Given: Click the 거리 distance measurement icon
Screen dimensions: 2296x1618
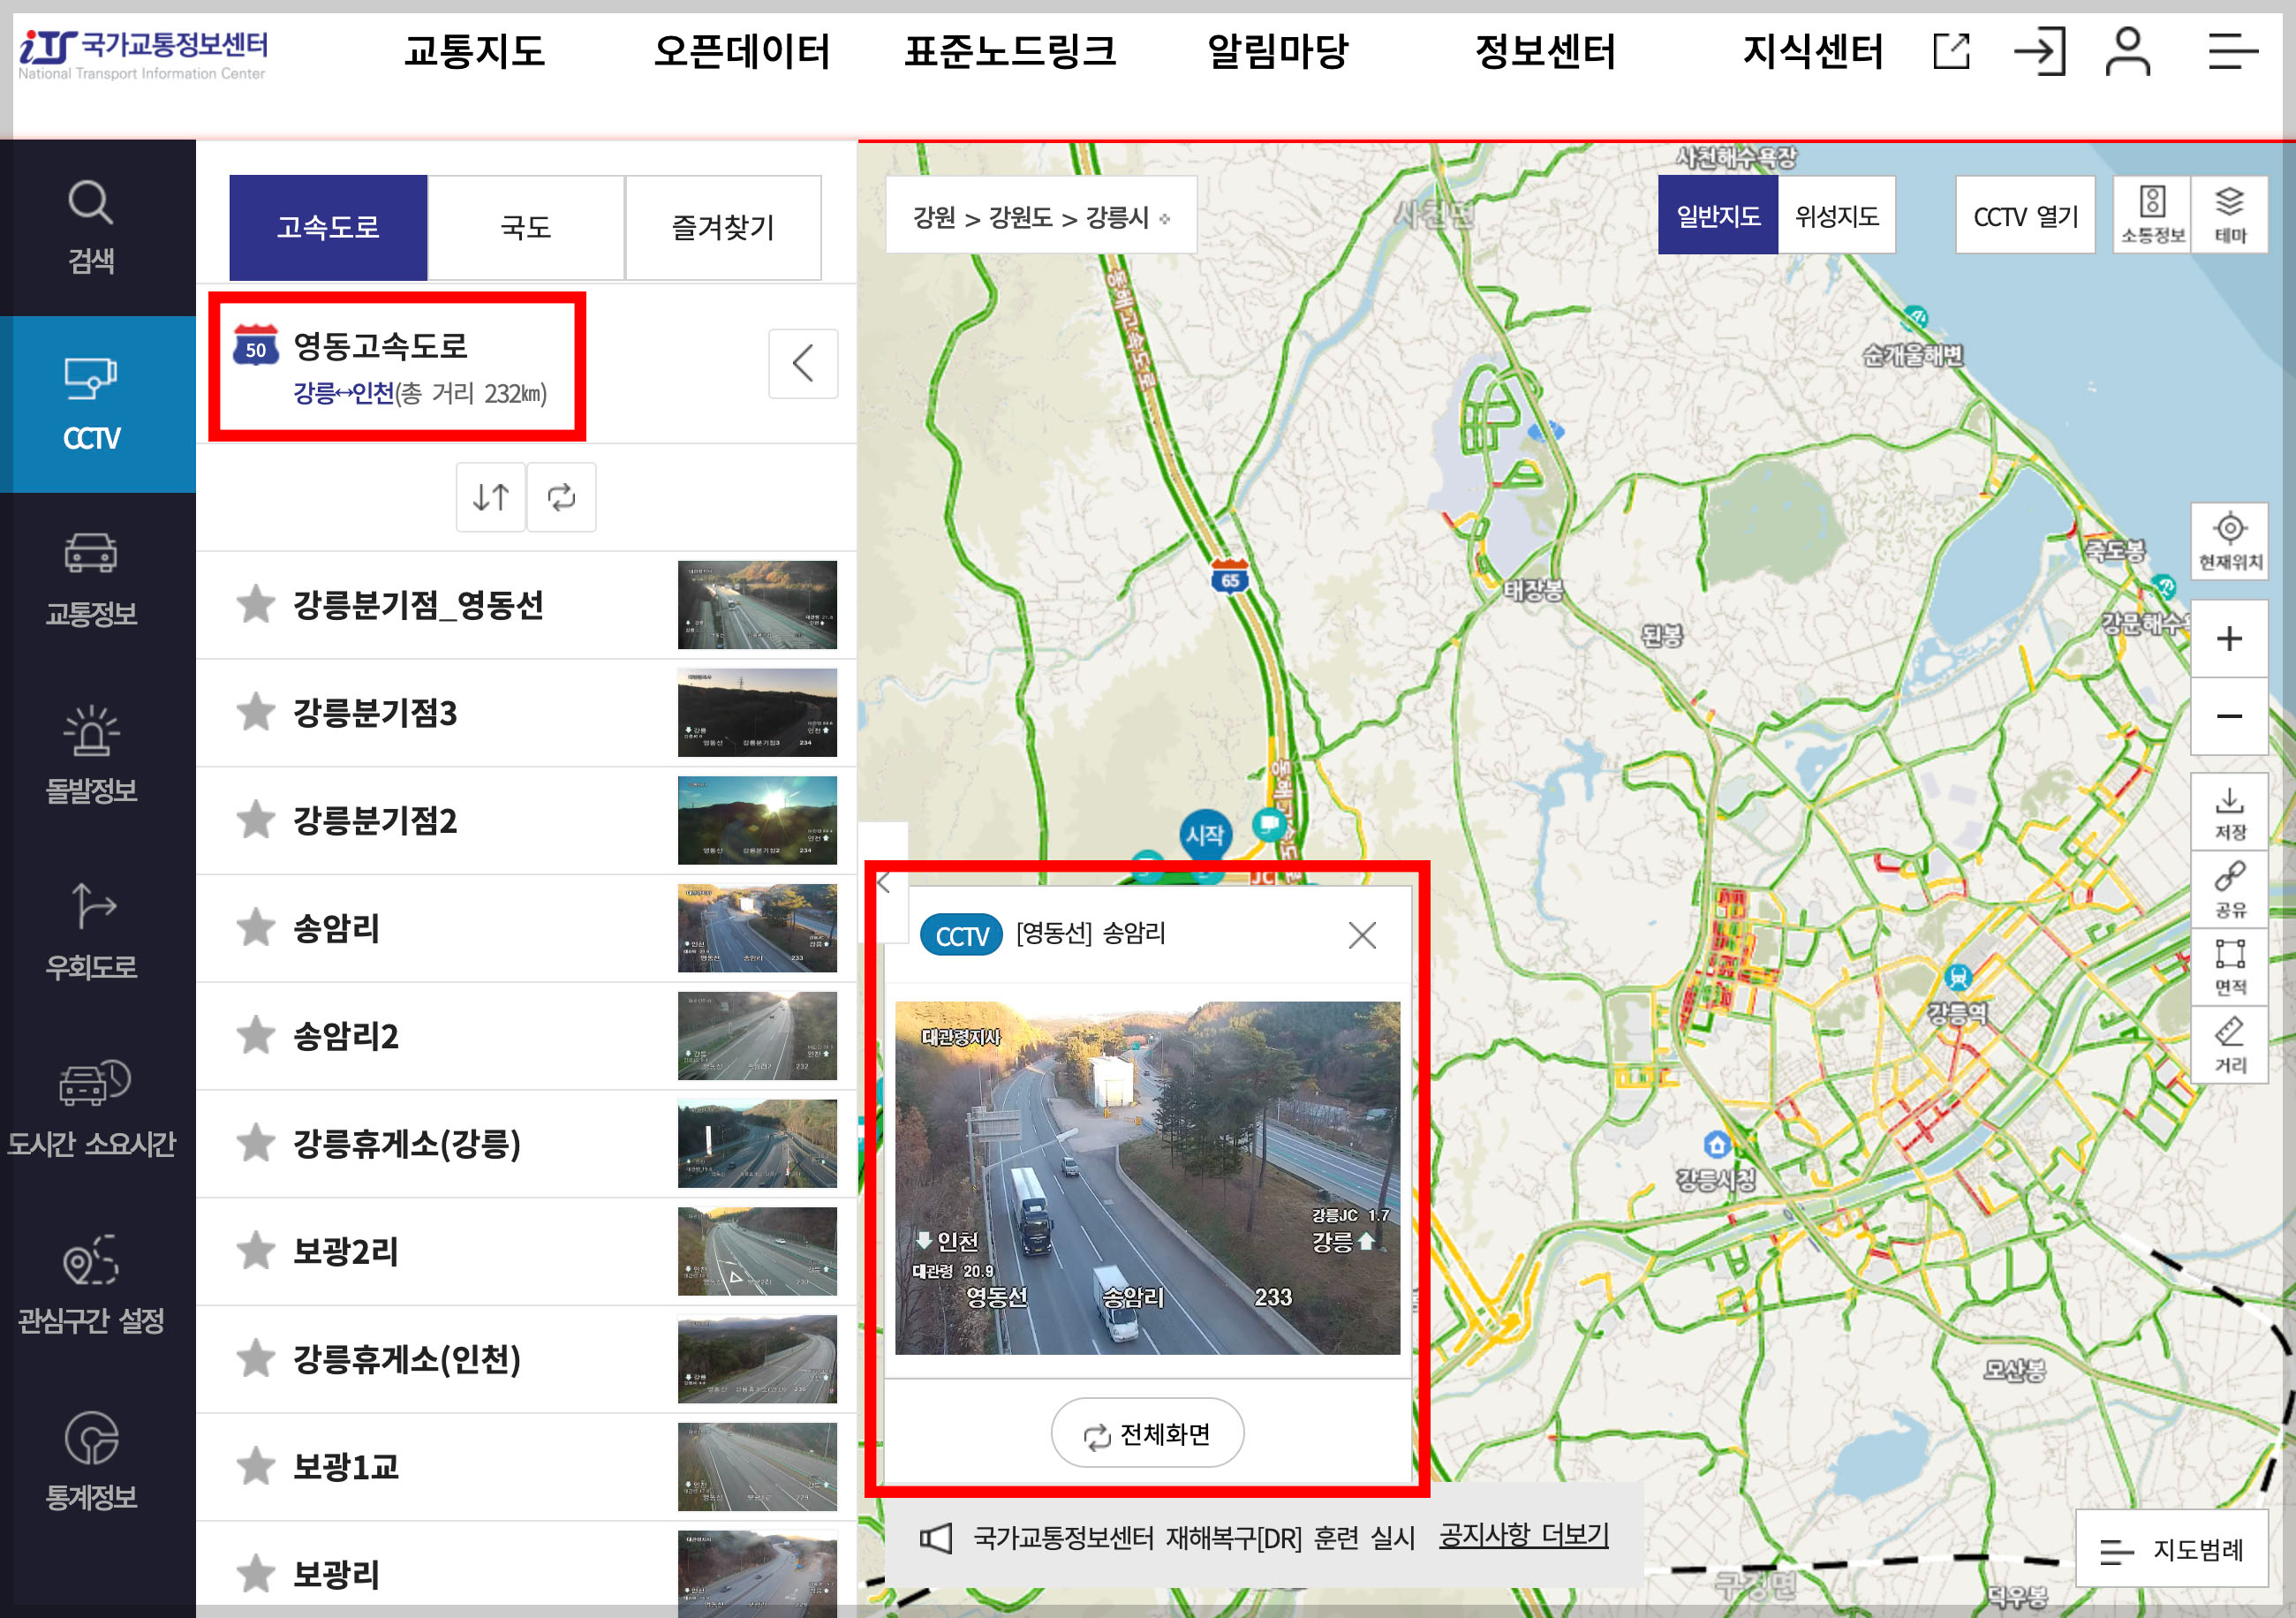Looking at the screenshot, I should pyautogui.click(x=2229, y=1044).
